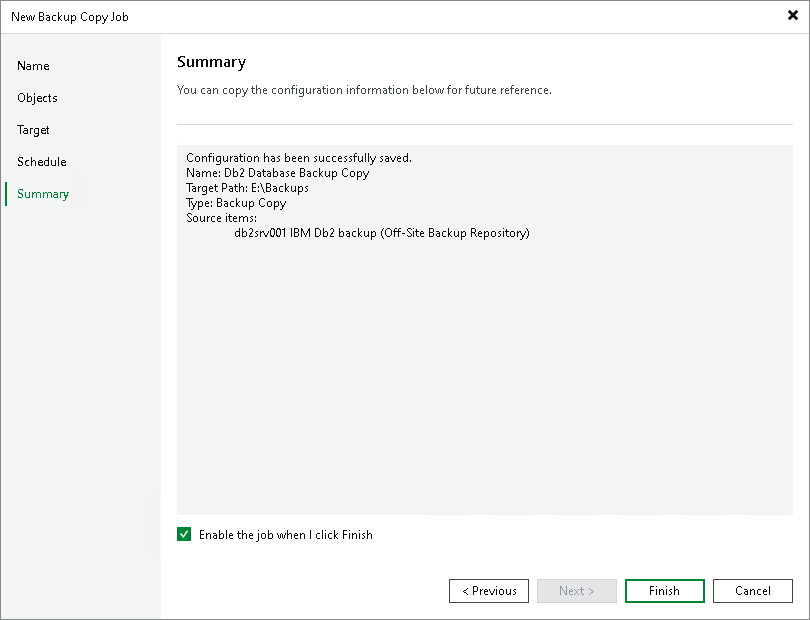Screen dimensions: 810x620
Task: Select the Name step in the sidebar
Action: click(x=33, y=66)
